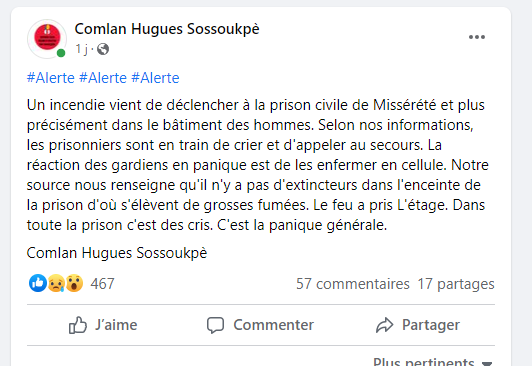Open the 17 partages link
This screenshot has height=366, width=532.
pos(456,284)
